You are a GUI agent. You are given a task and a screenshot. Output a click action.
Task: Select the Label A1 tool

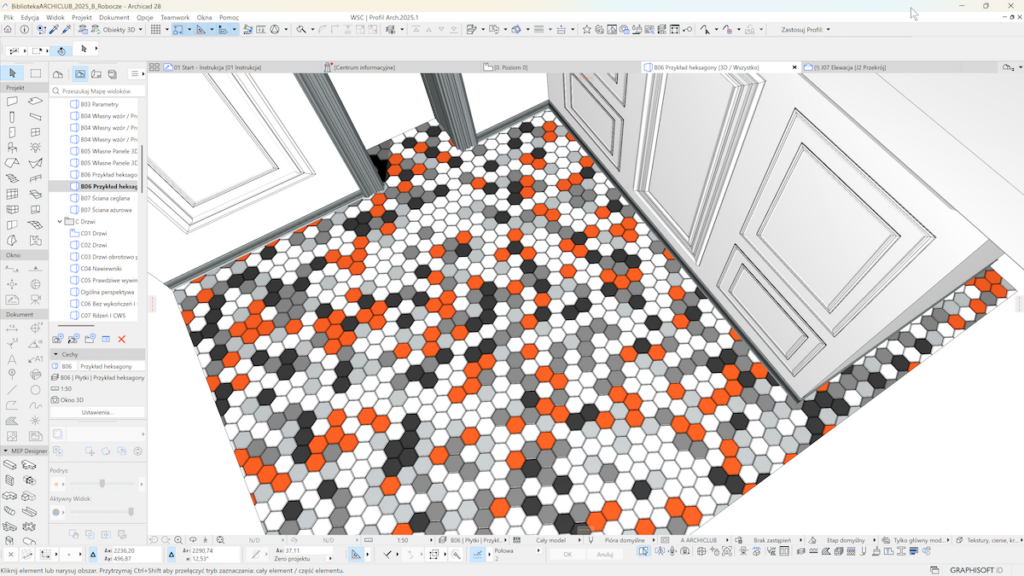(35, 359)
